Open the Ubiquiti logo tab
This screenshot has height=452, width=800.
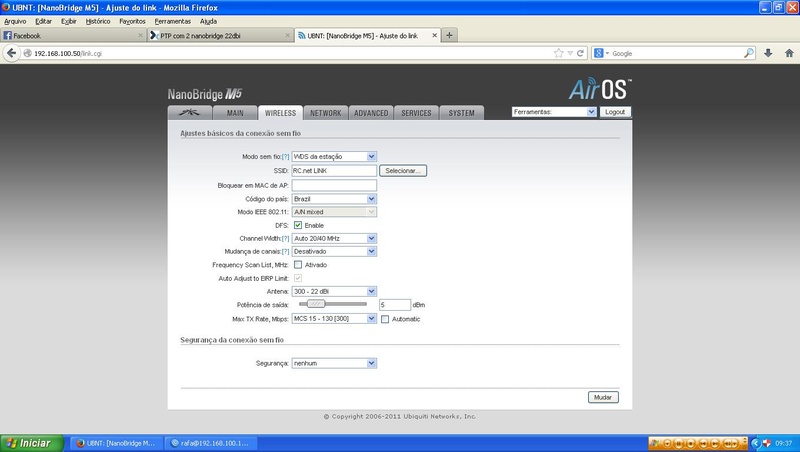click(189, 113)
